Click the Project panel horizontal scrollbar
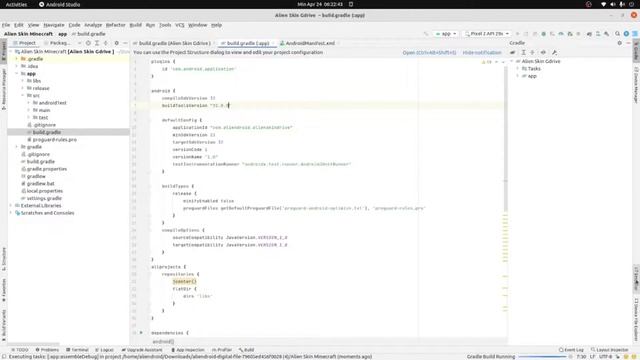Image resolution: width=640 pixels, height=360 pixels. coord(33,344)
